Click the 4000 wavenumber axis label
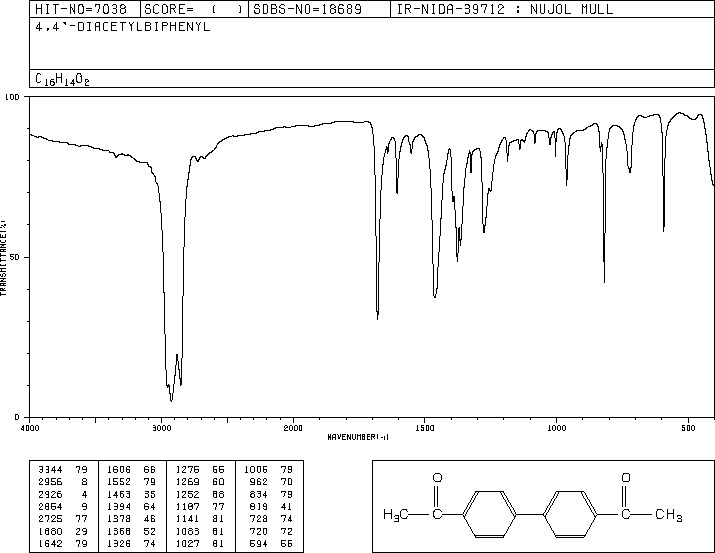 (30, 428)
